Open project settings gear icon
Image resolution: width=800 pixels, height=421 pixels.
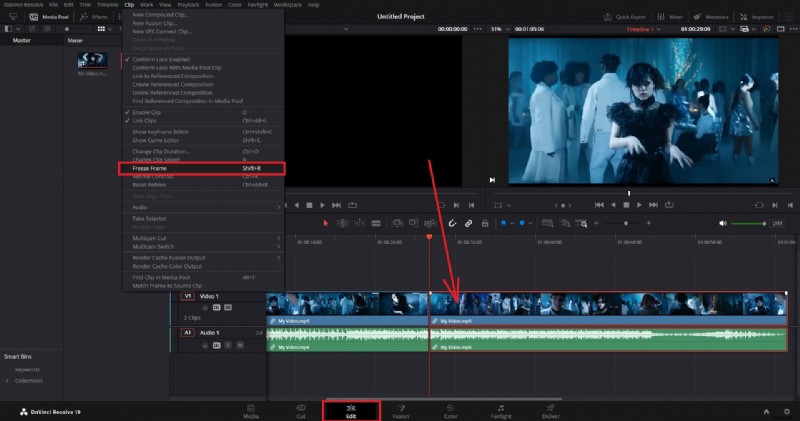coord(786,411)
